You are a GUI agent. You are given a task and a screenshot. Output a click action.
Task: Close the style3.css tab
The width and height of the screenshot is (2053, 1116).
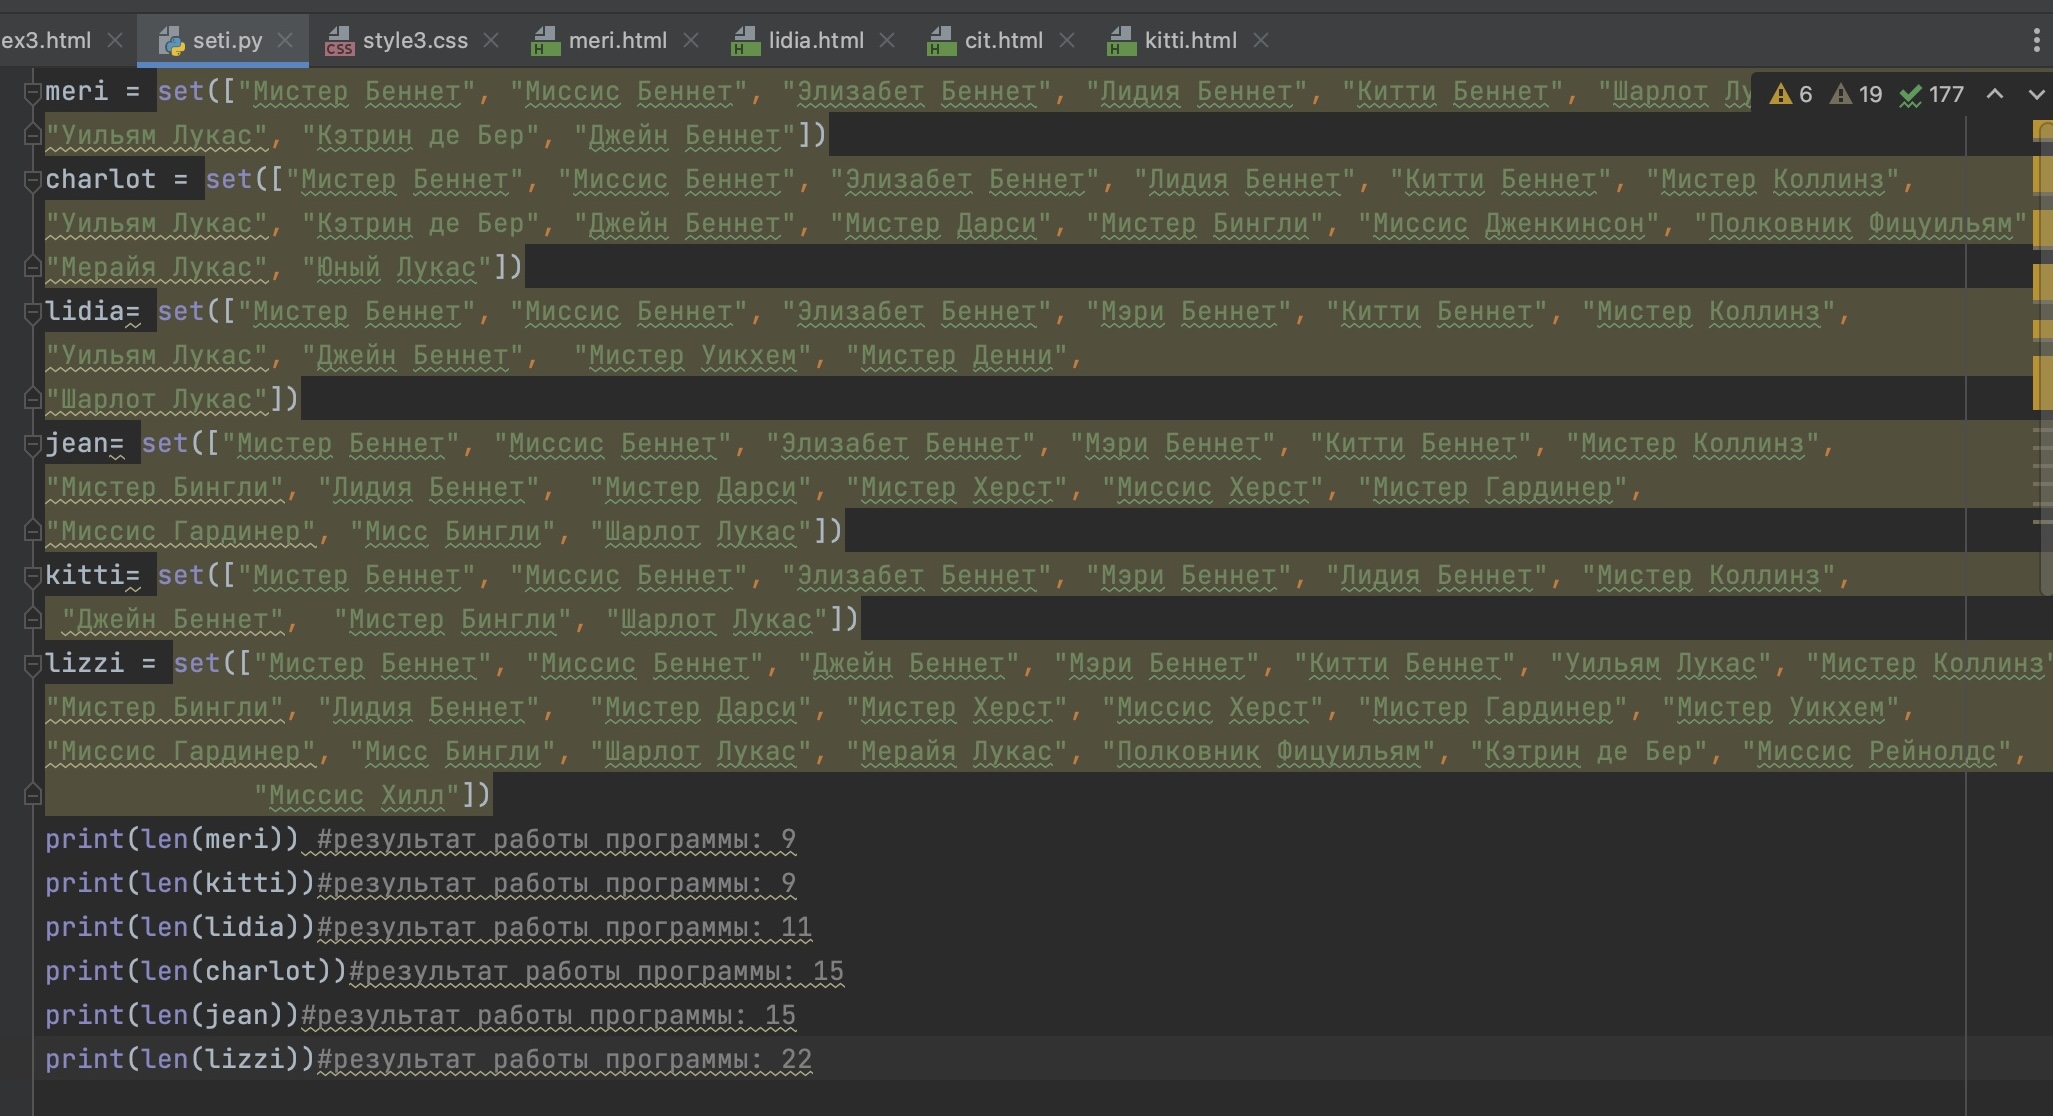(491, 40)
